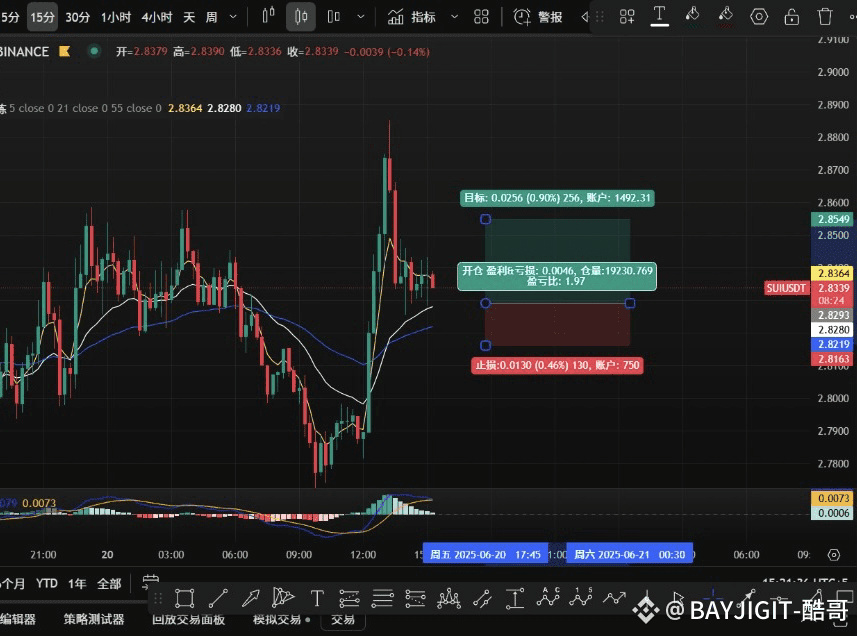Set range to 1年
Screen dimensions: 857x636
[77, 584]
